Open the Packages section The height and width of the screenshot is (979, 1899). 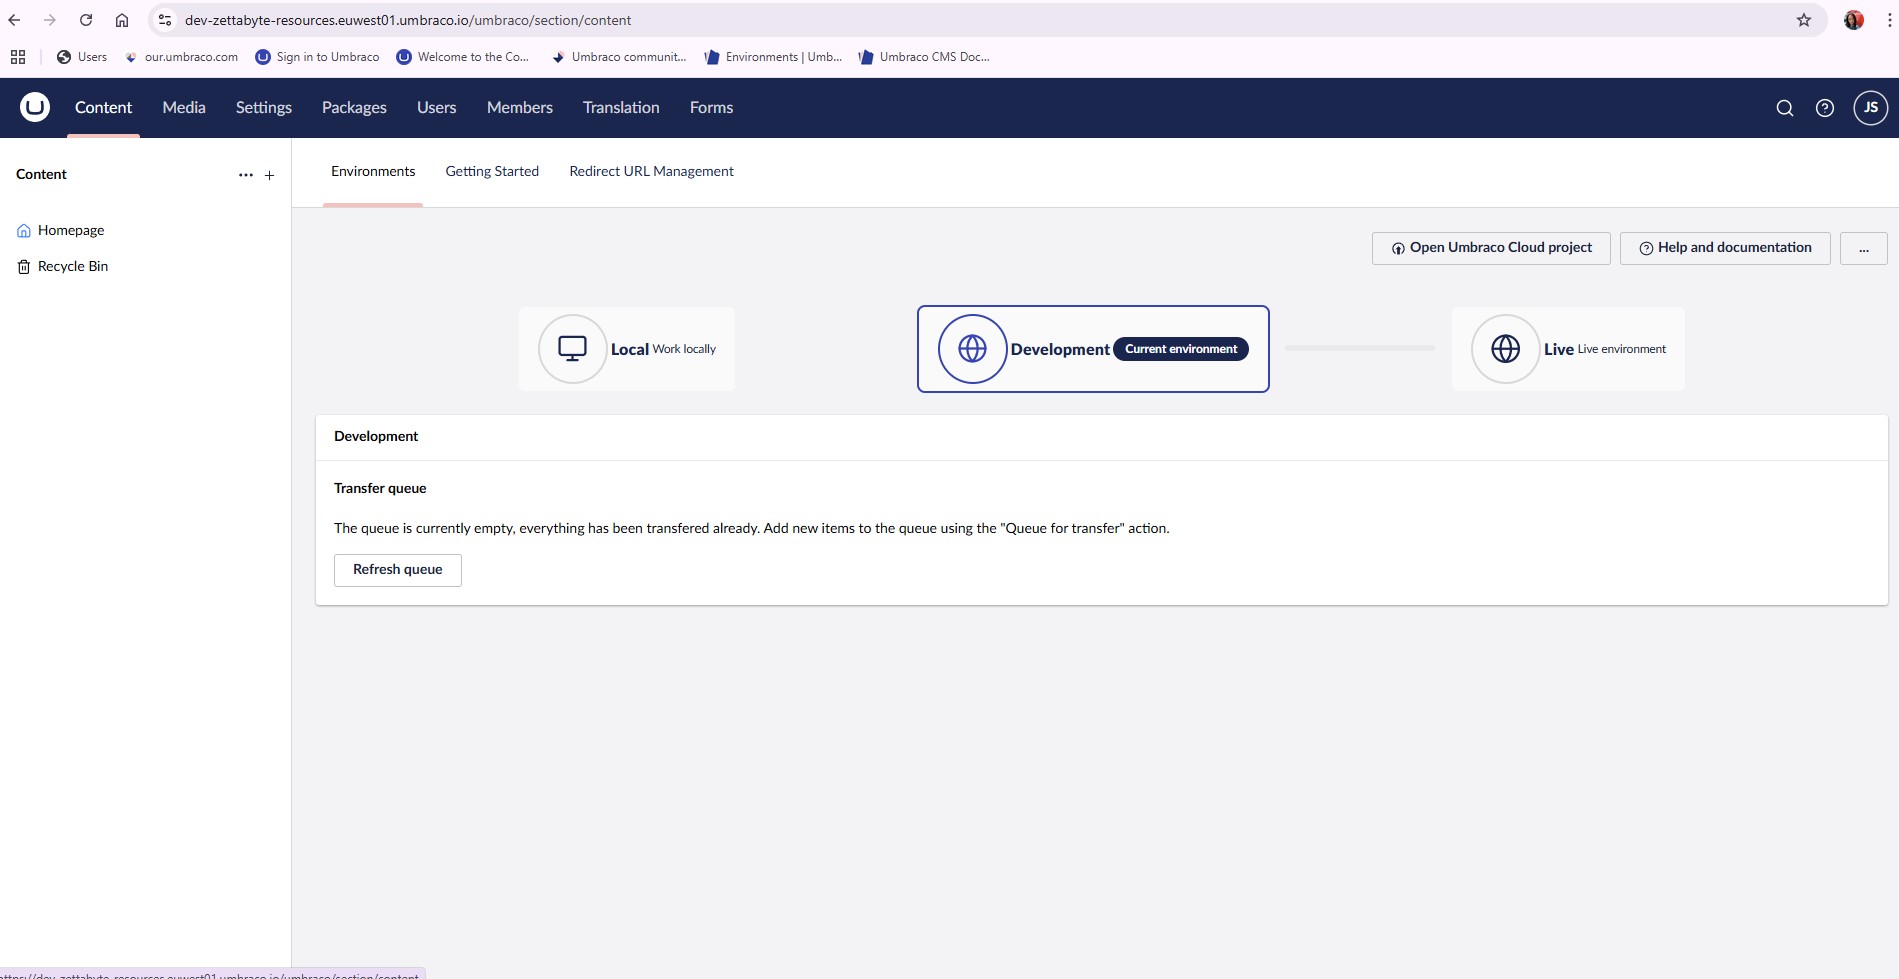[x=354, y=108]
